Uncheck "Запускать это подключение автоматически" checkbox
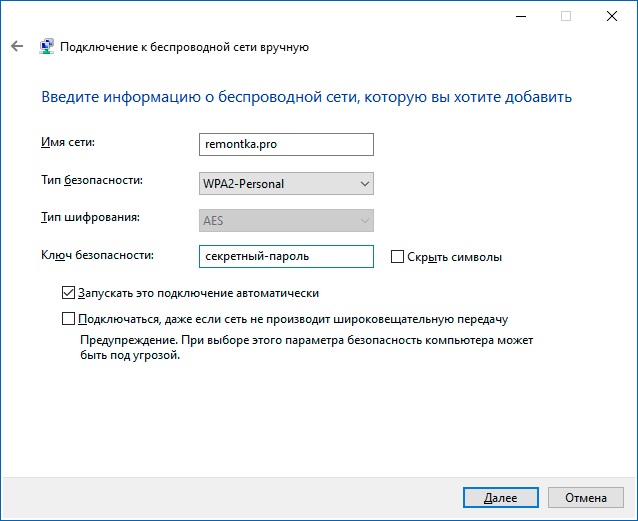 [68, 293]
